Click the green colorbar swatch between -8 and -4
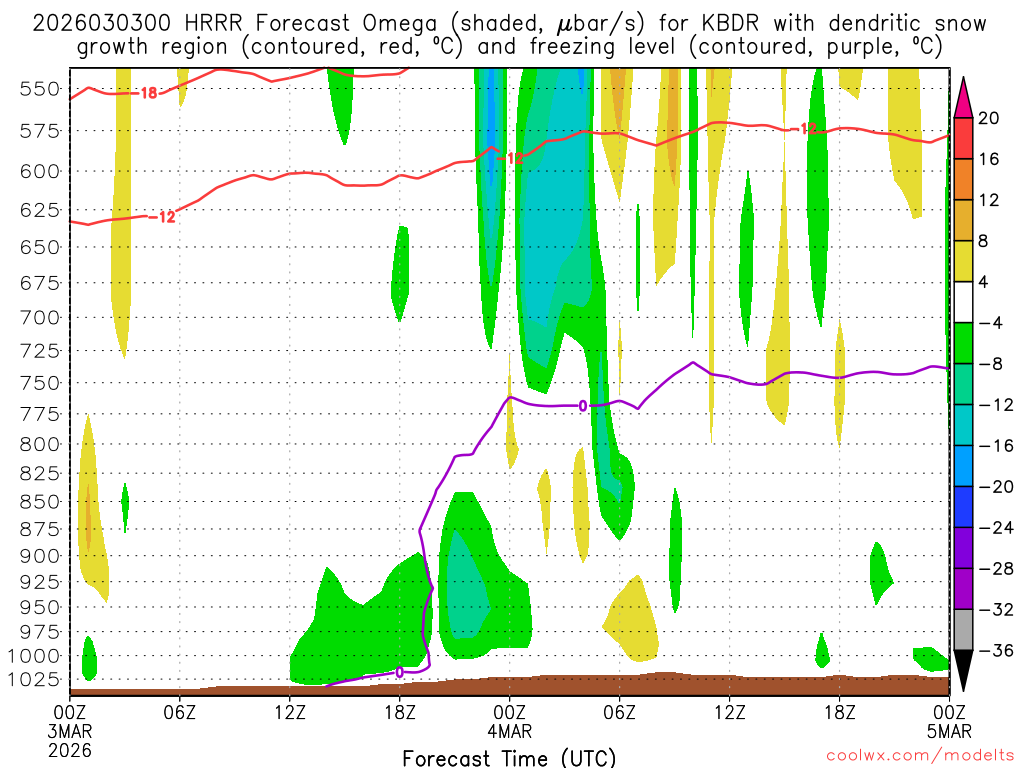The width and height of the screenshot is (1024, 768). (963, 344)
